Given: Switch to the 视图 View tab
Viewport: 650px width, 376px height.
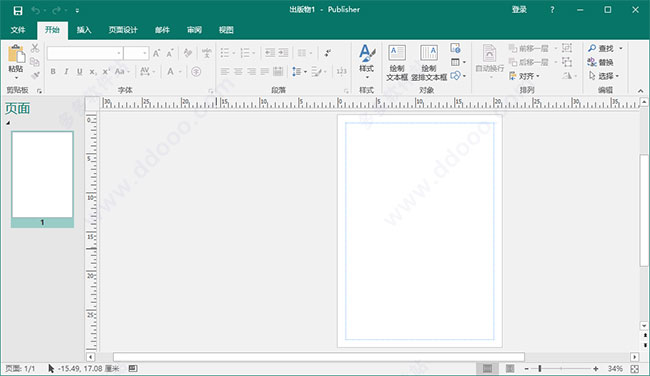Looking at the screenshot, I should (226, 30).
